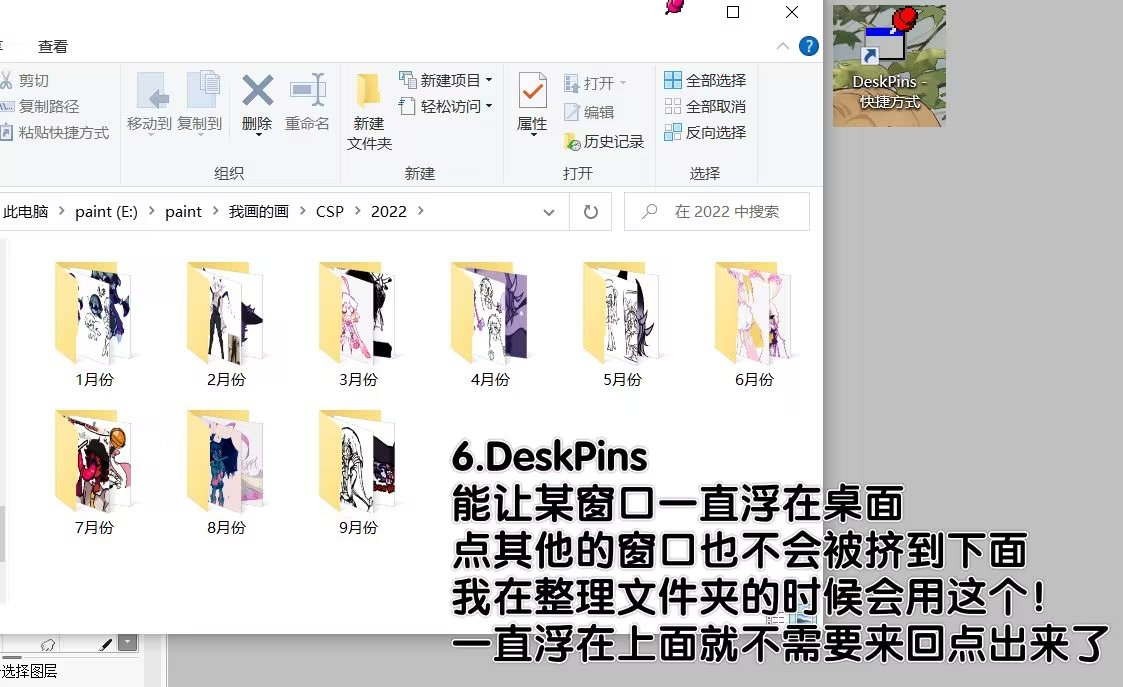Collapse the ribbon with the chevron
The width and height of the screenshot is (1123, 687).
click(783, 47)
